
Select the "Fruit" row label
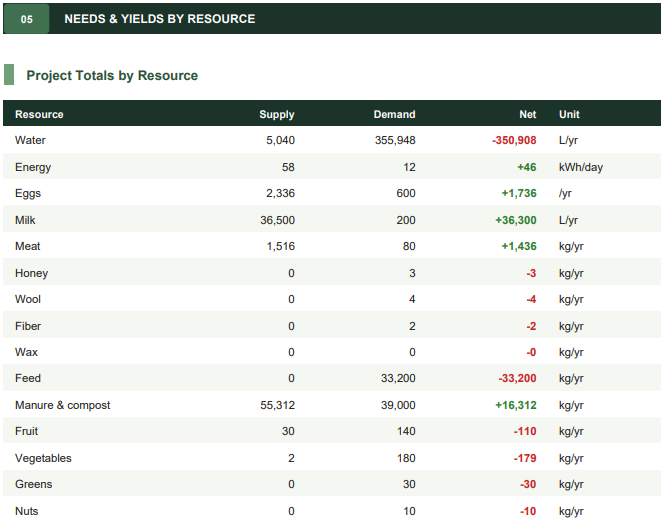click(27, 431)
